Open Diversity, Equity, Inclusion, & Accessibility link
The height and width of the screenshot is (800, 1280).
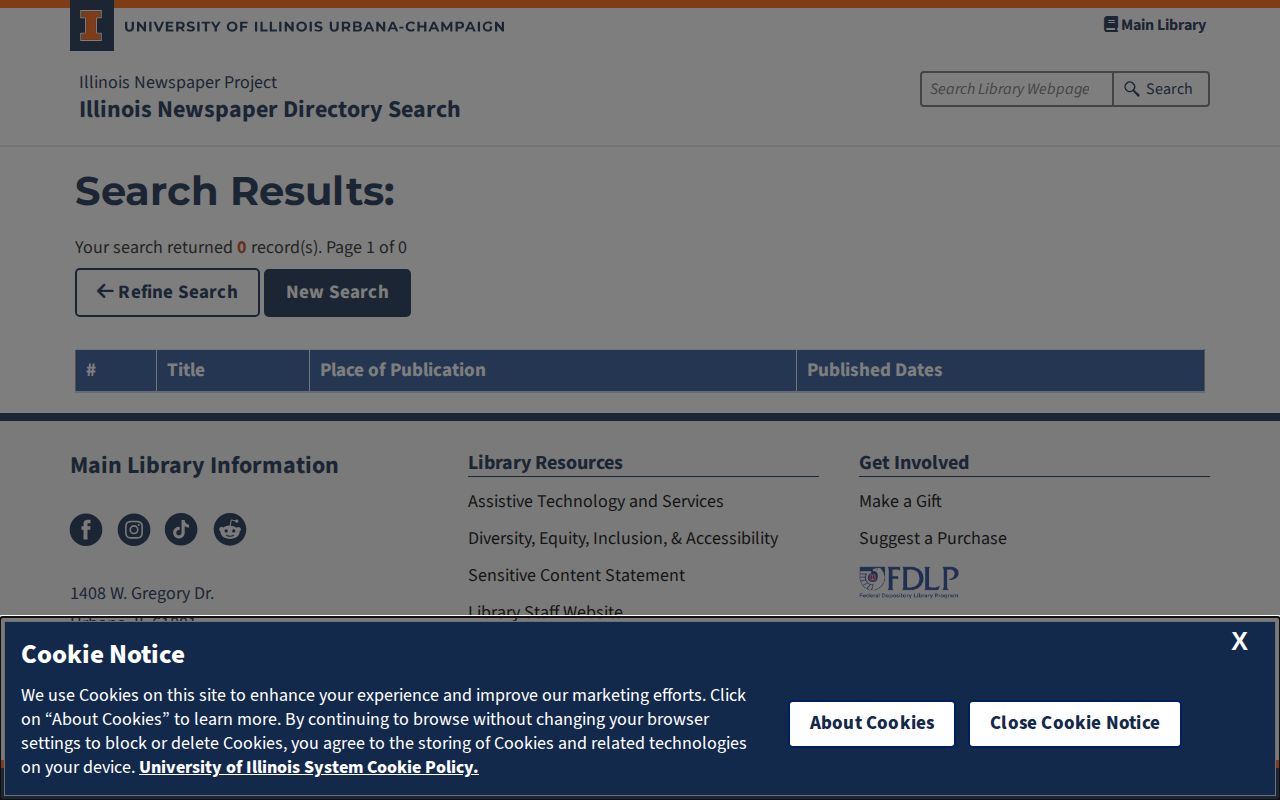[623, 538]
